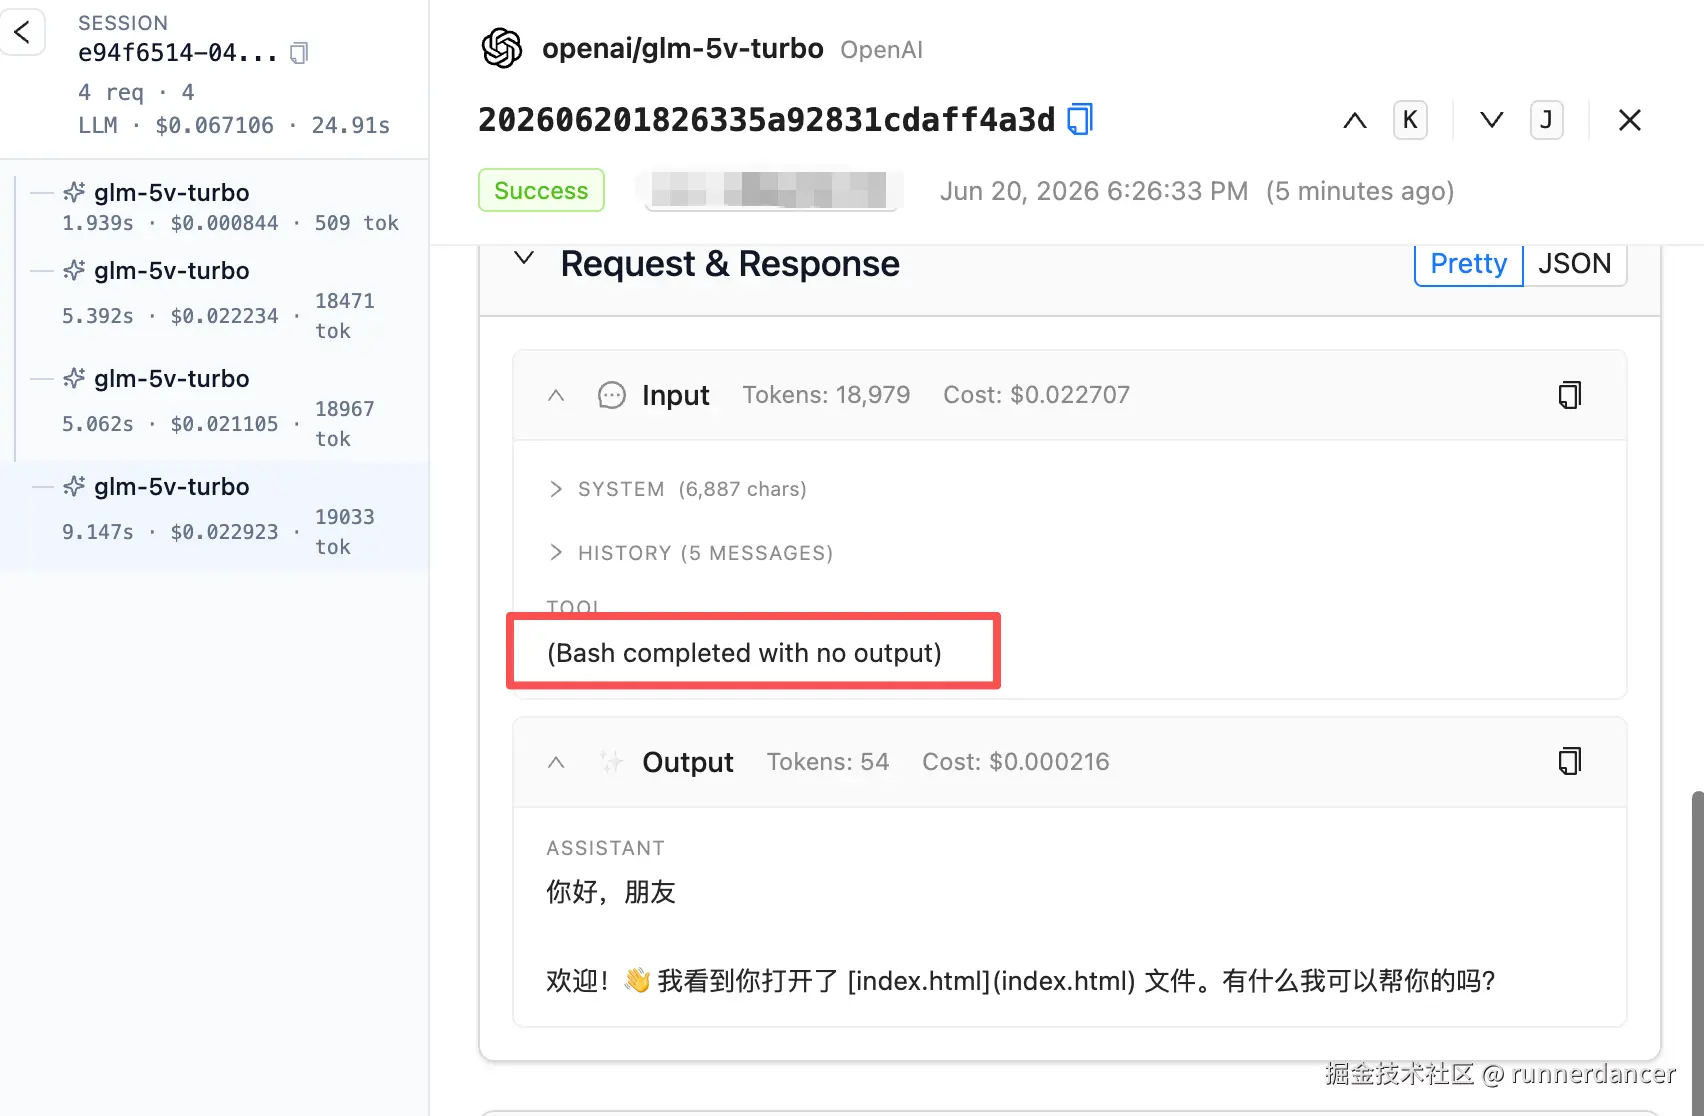This screenshot has width=1704, height=1116.
Task: Click the Output Tokens: 54 value
Action: 828,762
